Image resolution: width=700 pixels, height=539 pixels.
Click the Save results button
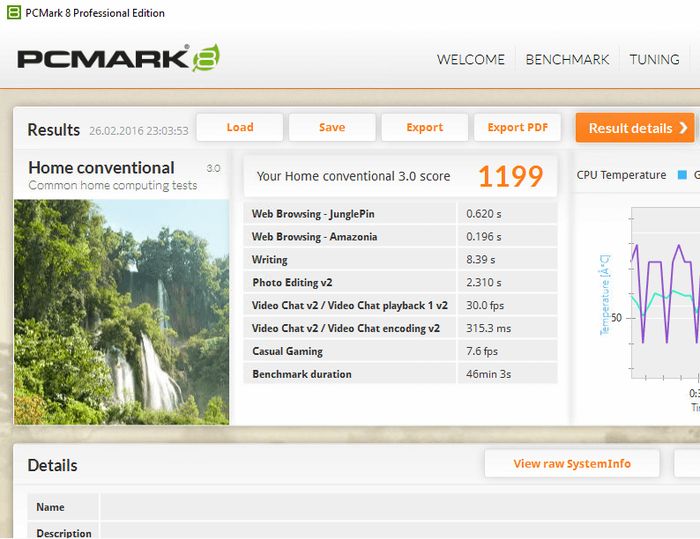[332, 128]
